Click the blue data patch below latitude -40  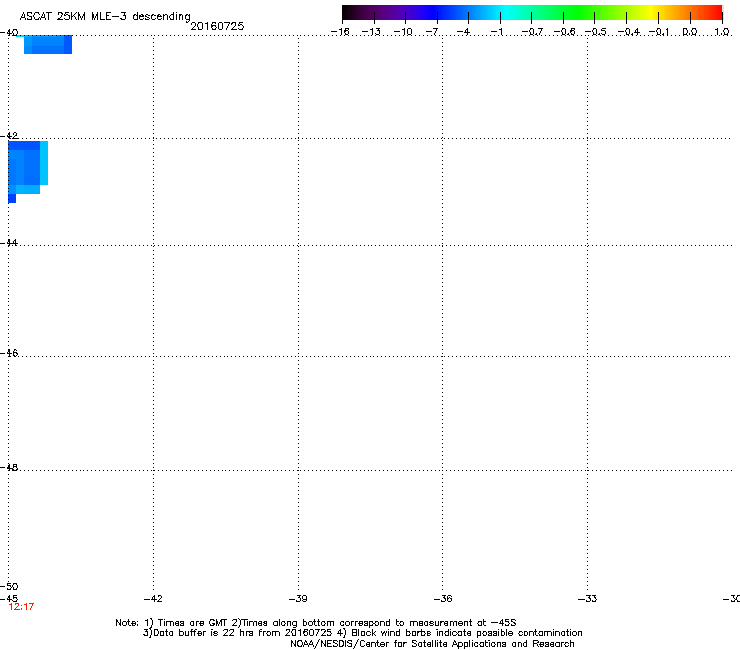[x=48, y=44]
